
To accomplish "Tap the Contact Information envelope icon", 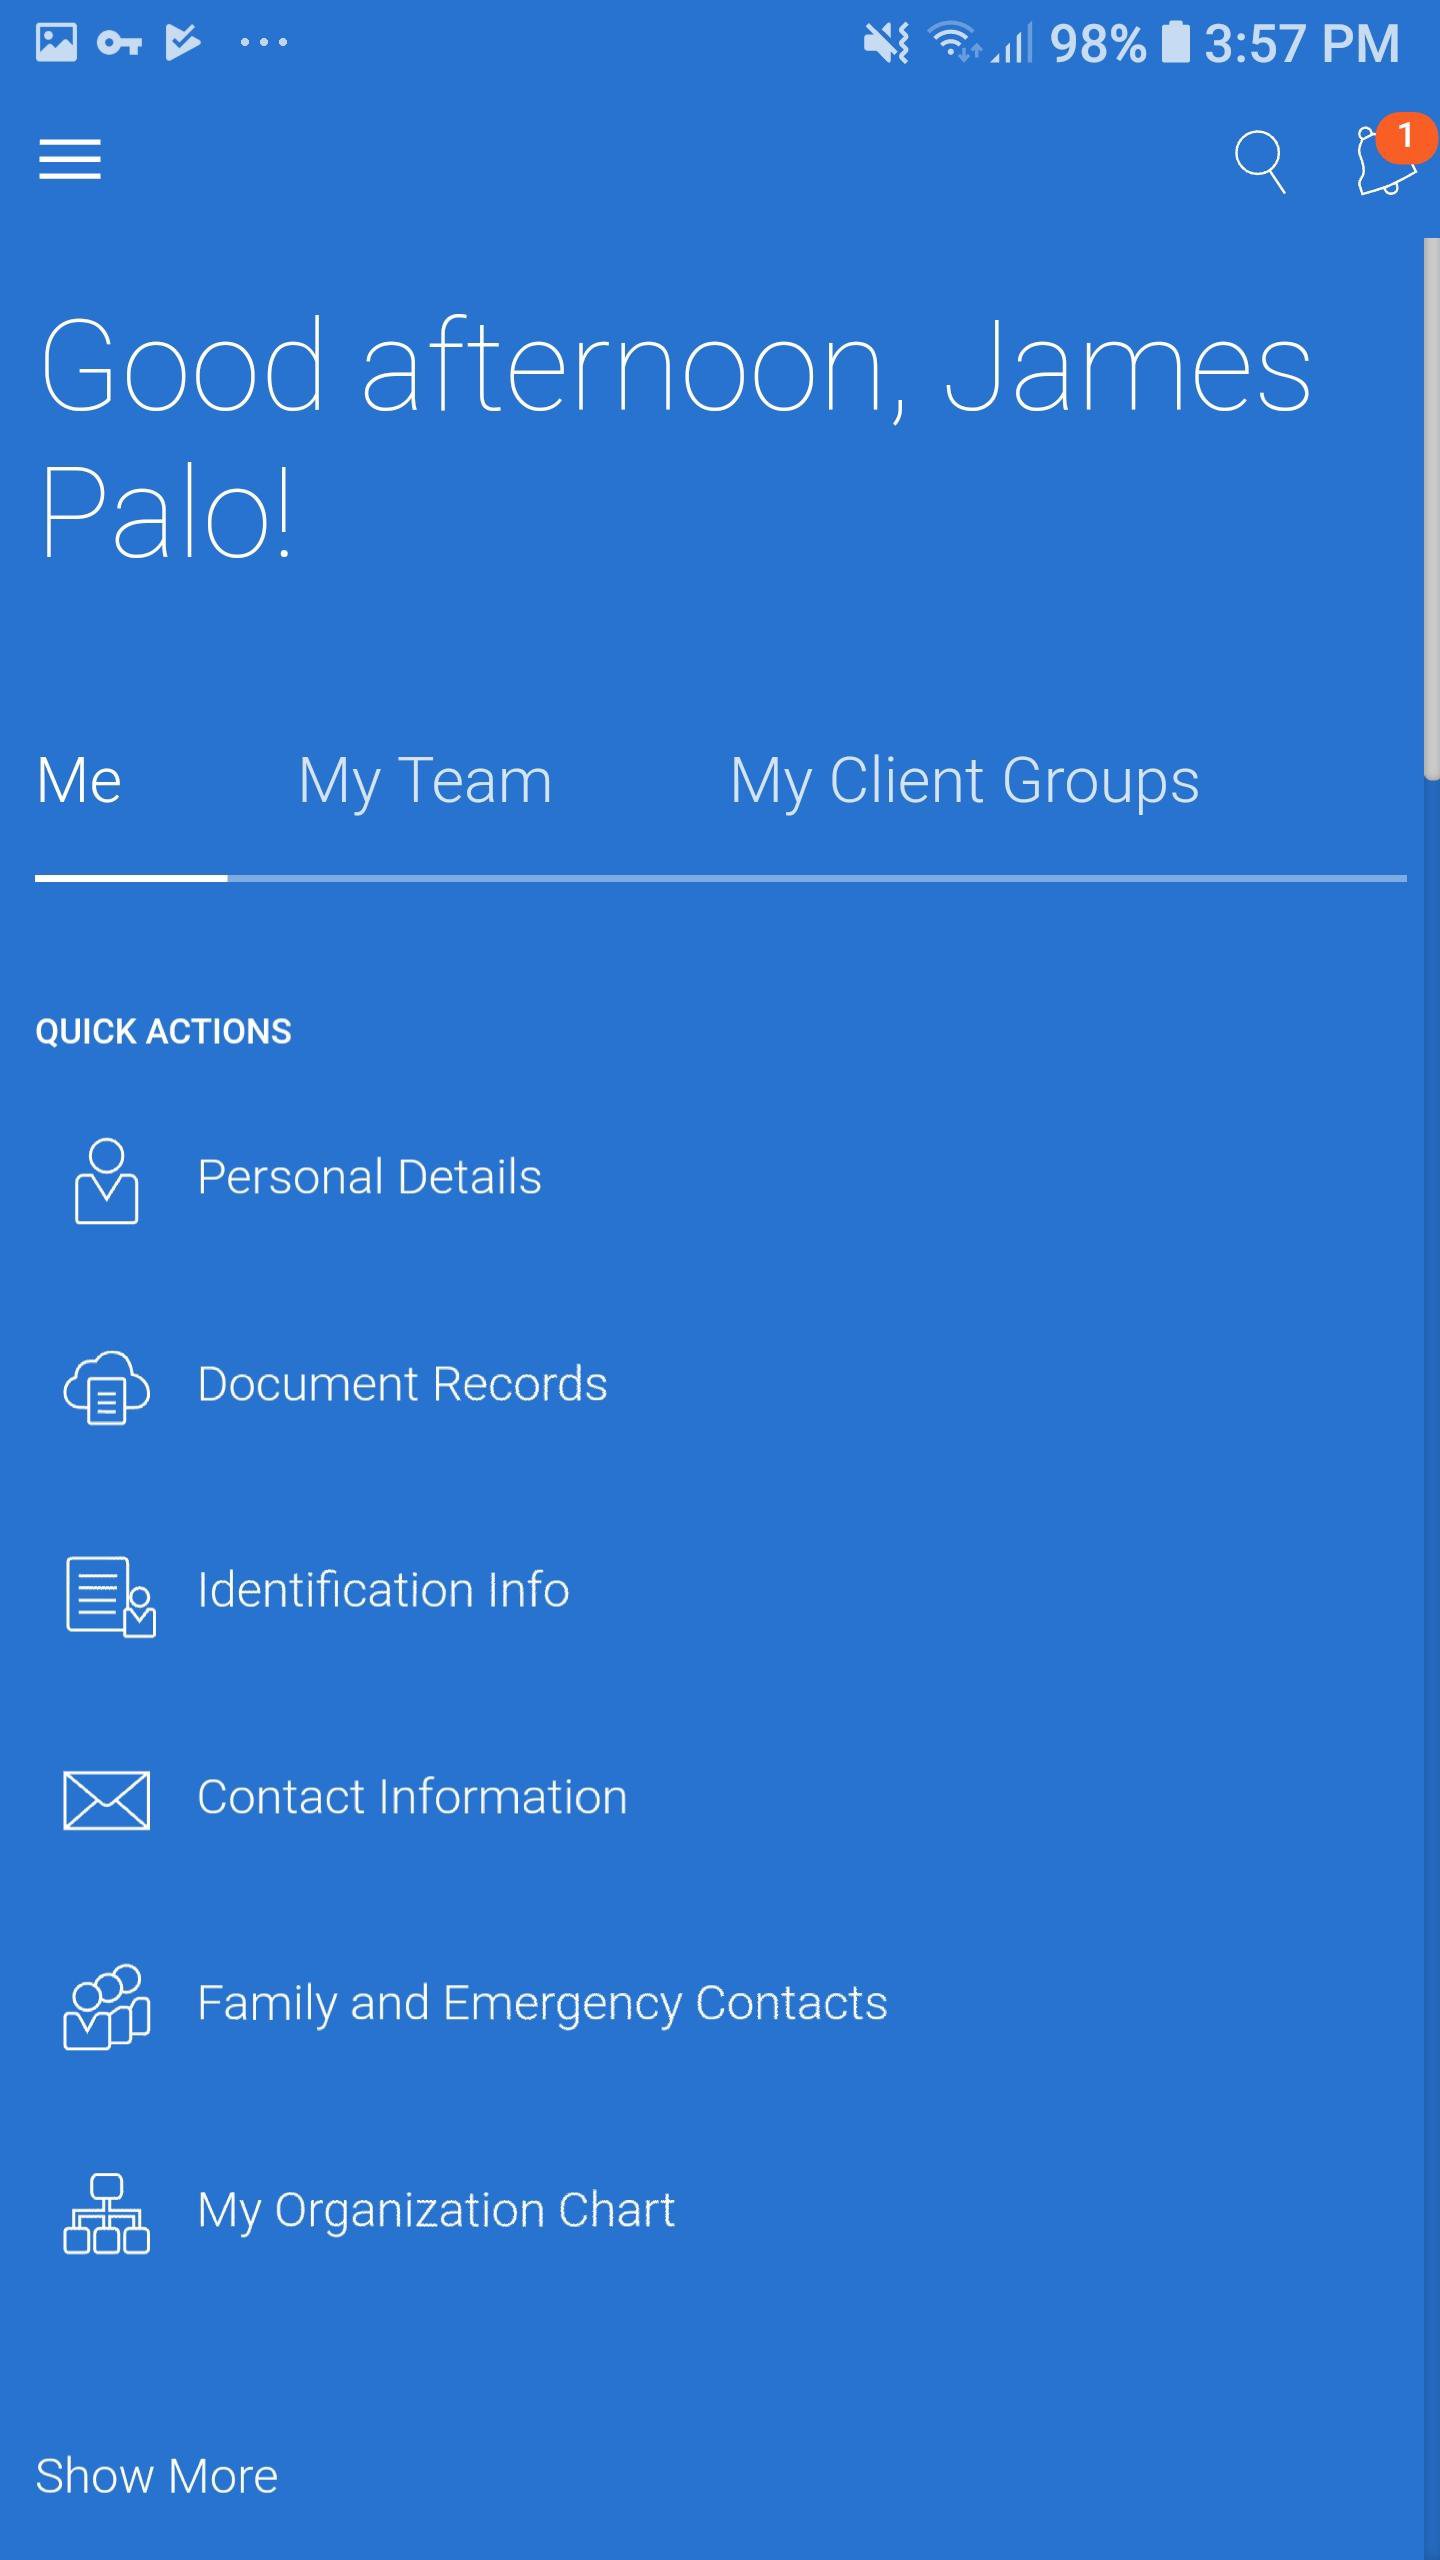I will click(106, 1800).
